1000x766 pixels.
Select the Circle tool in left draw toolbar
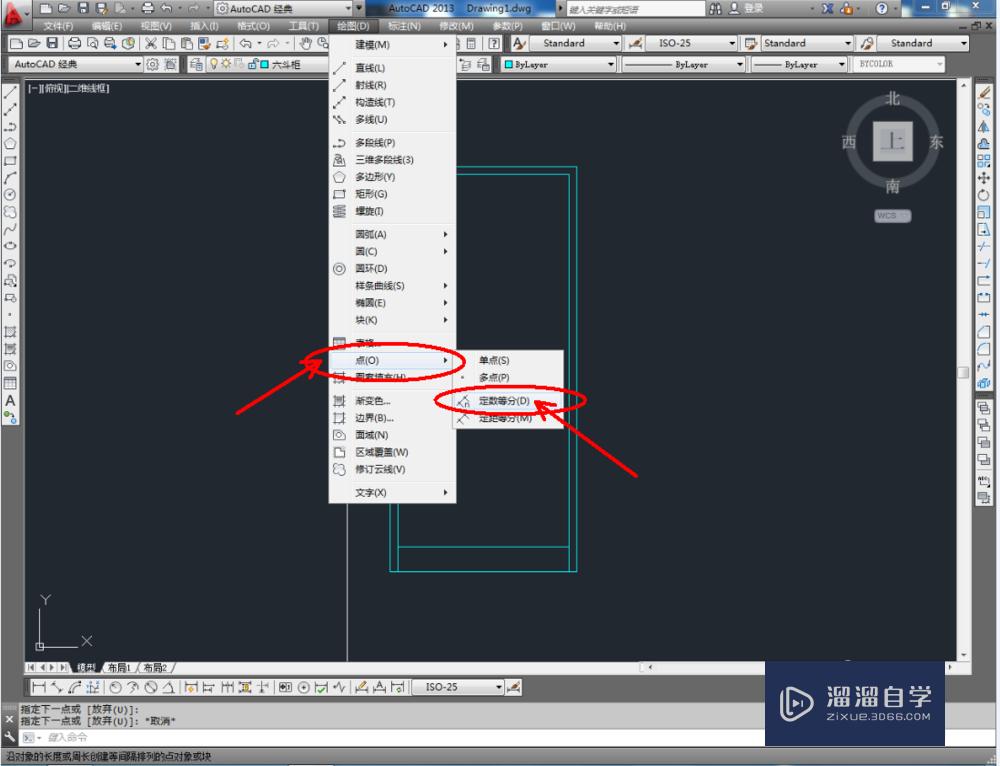(10, 195)
